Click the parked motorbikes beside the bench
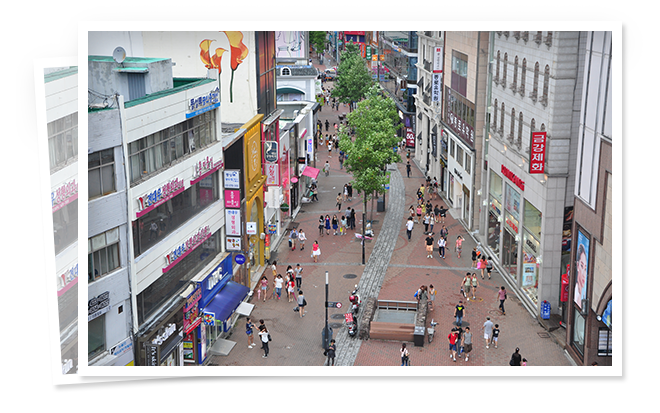This screenshot has height=413, width=660. tap(352, 310)
